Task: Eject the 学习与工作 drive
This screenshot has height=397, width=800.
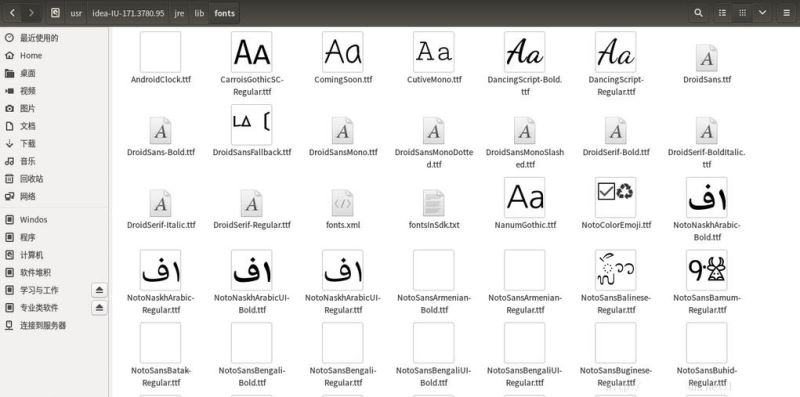Action: 99,290
